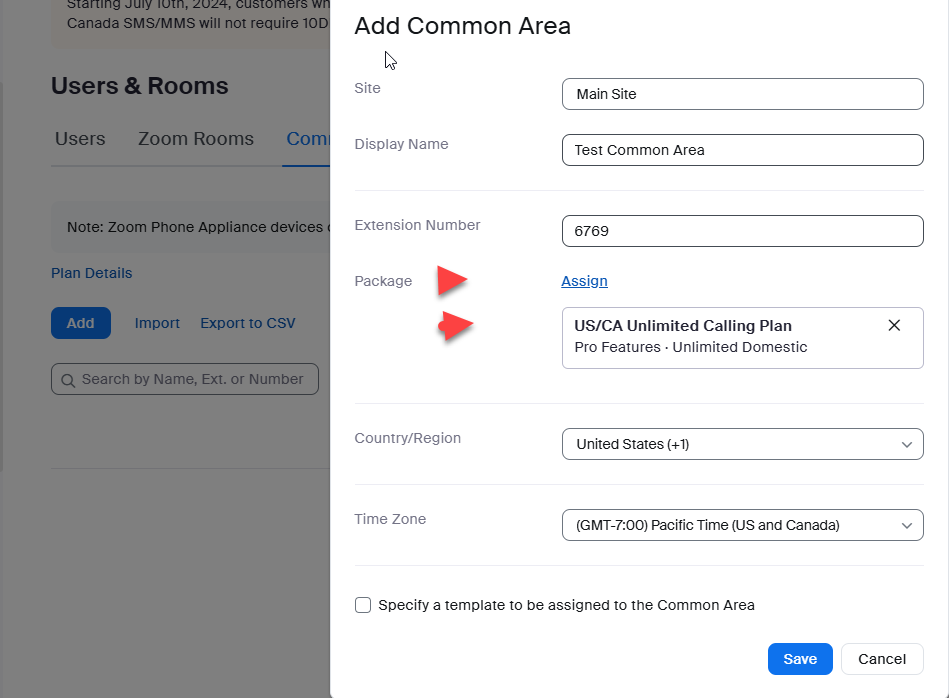Remove the US/CA Unlimited Calling Plan package
This screenshot has width=949, height=698.
pos(894,325)
